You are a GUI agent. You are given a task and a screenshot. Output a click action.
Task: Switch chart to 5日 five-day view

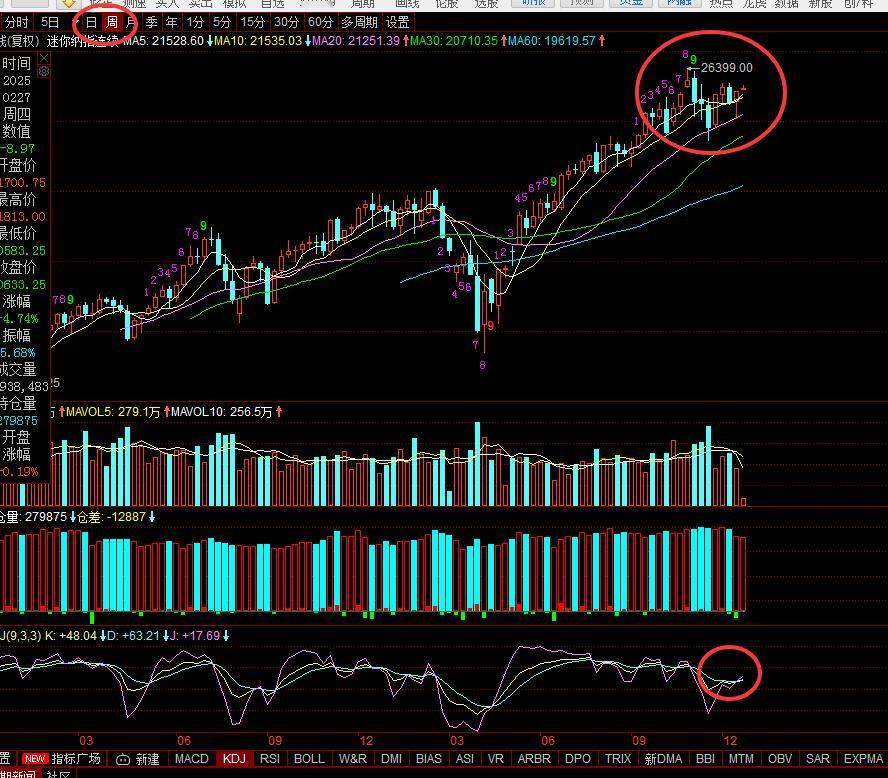point(50,23)
